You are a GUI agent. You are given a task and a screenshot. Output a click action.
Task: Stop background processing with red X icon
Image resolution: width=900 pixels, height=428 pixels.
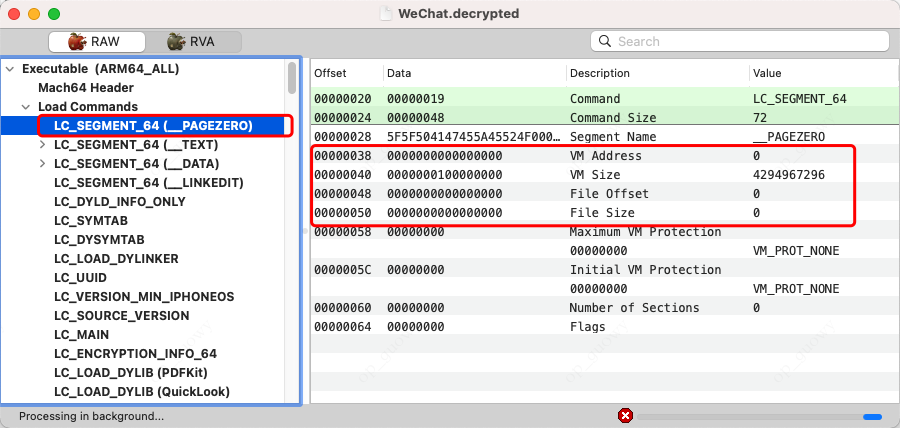(x=626, y=416)
